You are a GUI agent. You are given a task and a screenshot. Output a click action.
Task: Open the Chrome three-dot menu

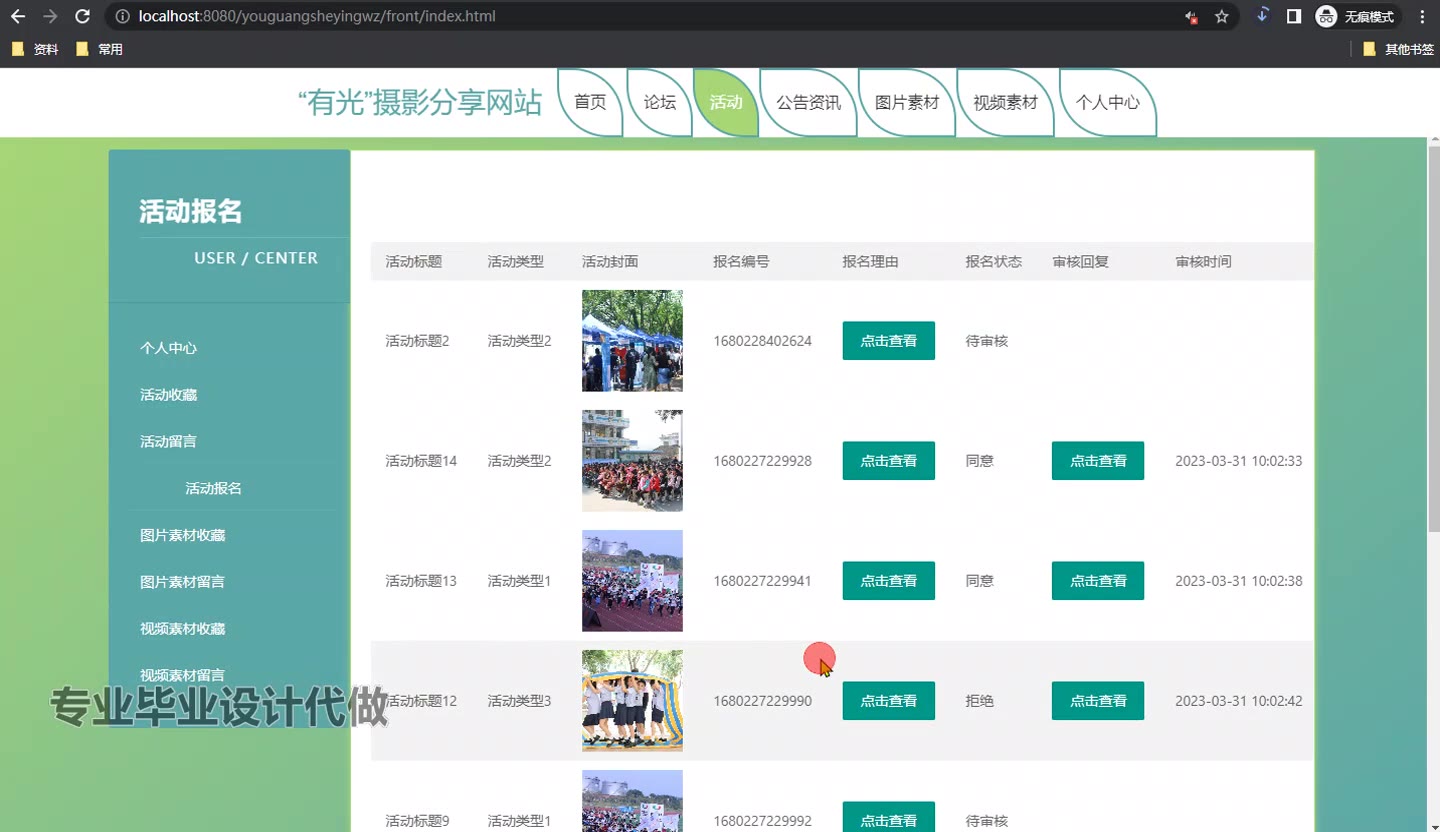[1422, 16]
